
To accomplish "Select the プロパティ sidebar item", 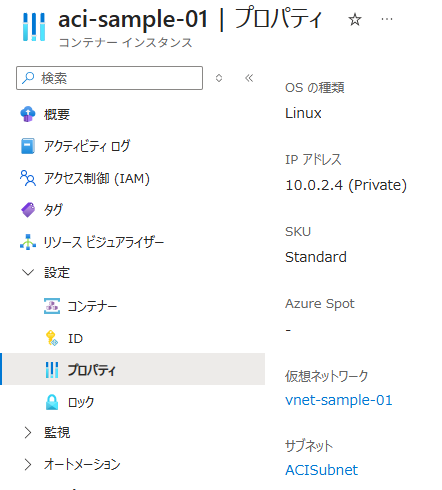I will pyautogui.click(x=134, y=369).
